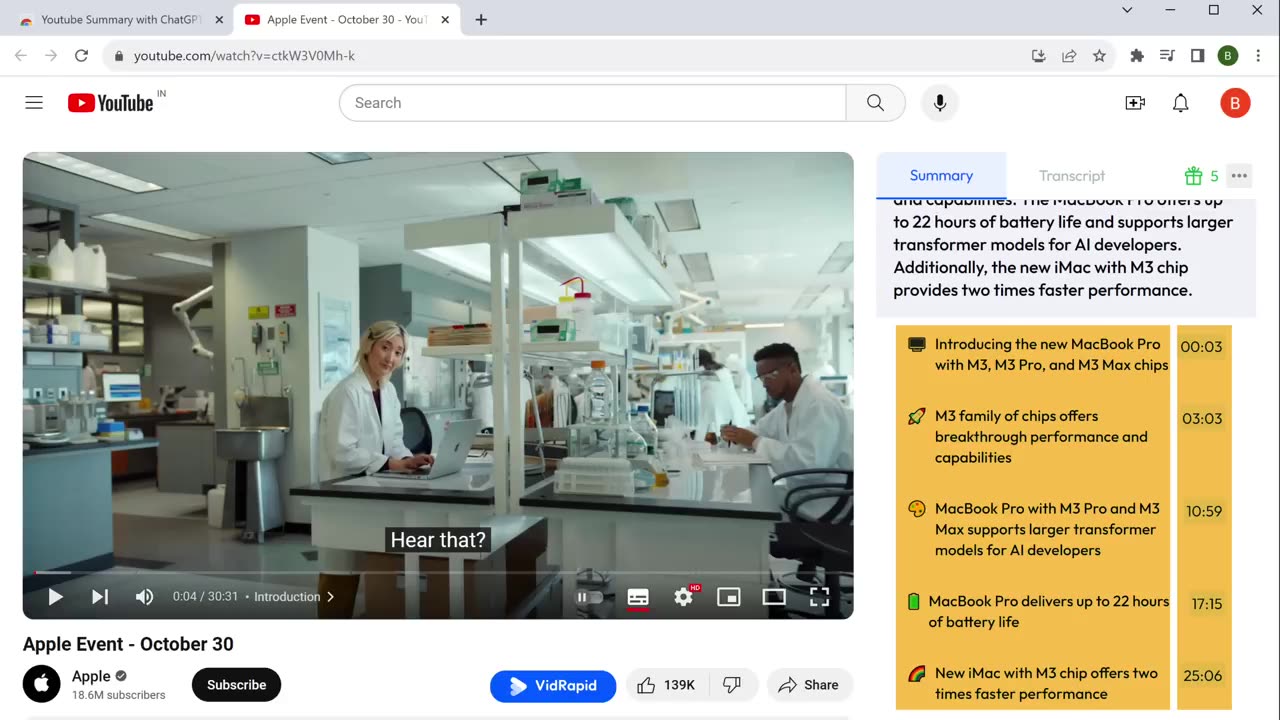Switch to miniplayer mode
The image size is (1280, 720).
point(729,597)
